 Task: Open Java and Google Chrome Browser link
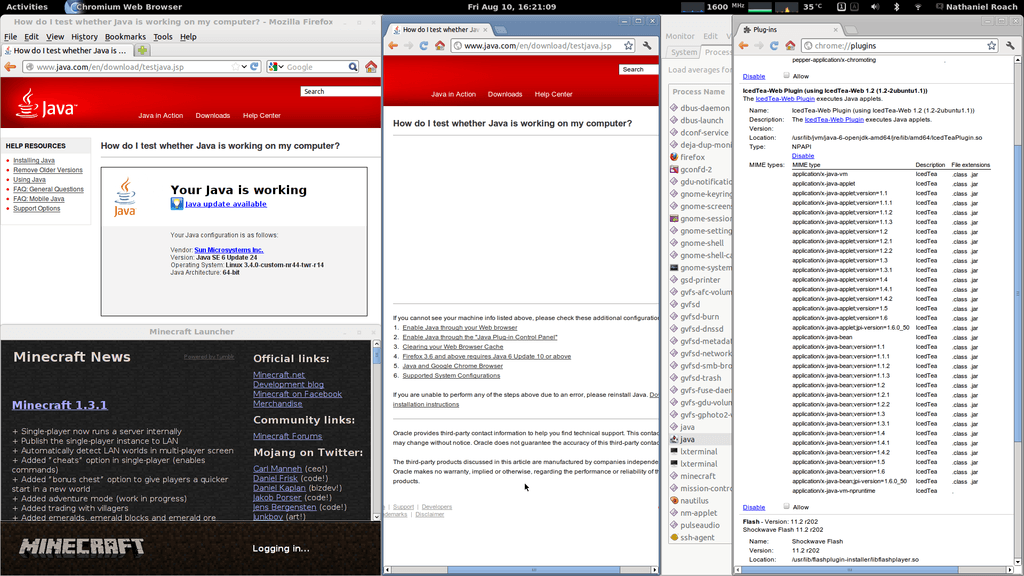point(453,366)
